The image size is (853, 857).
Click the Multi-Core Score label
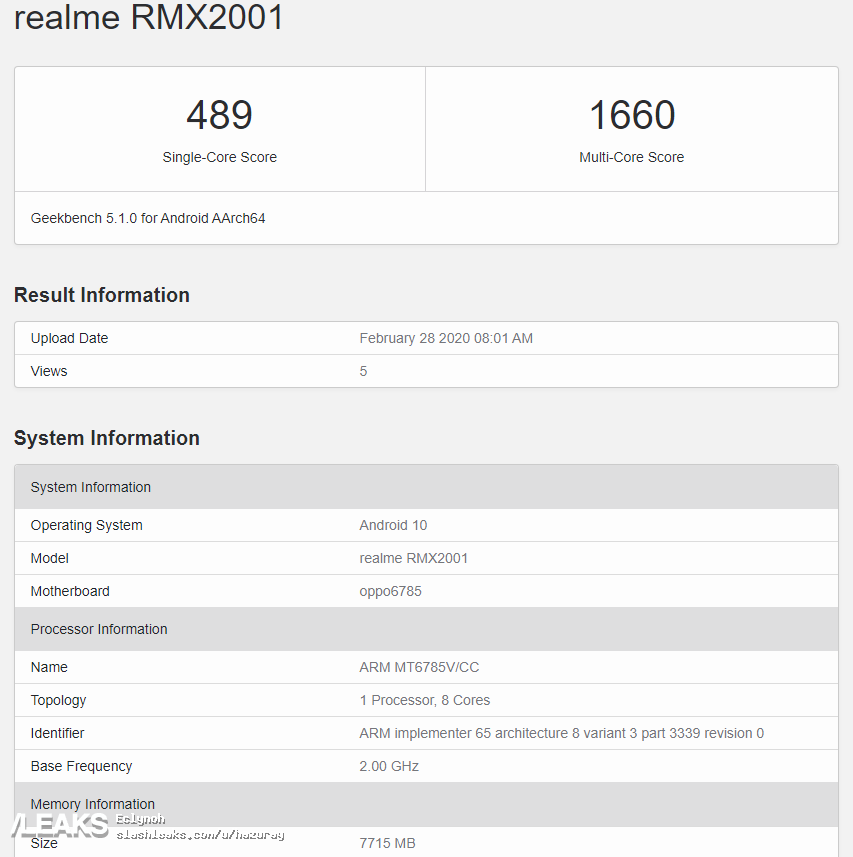click(632, 157)
